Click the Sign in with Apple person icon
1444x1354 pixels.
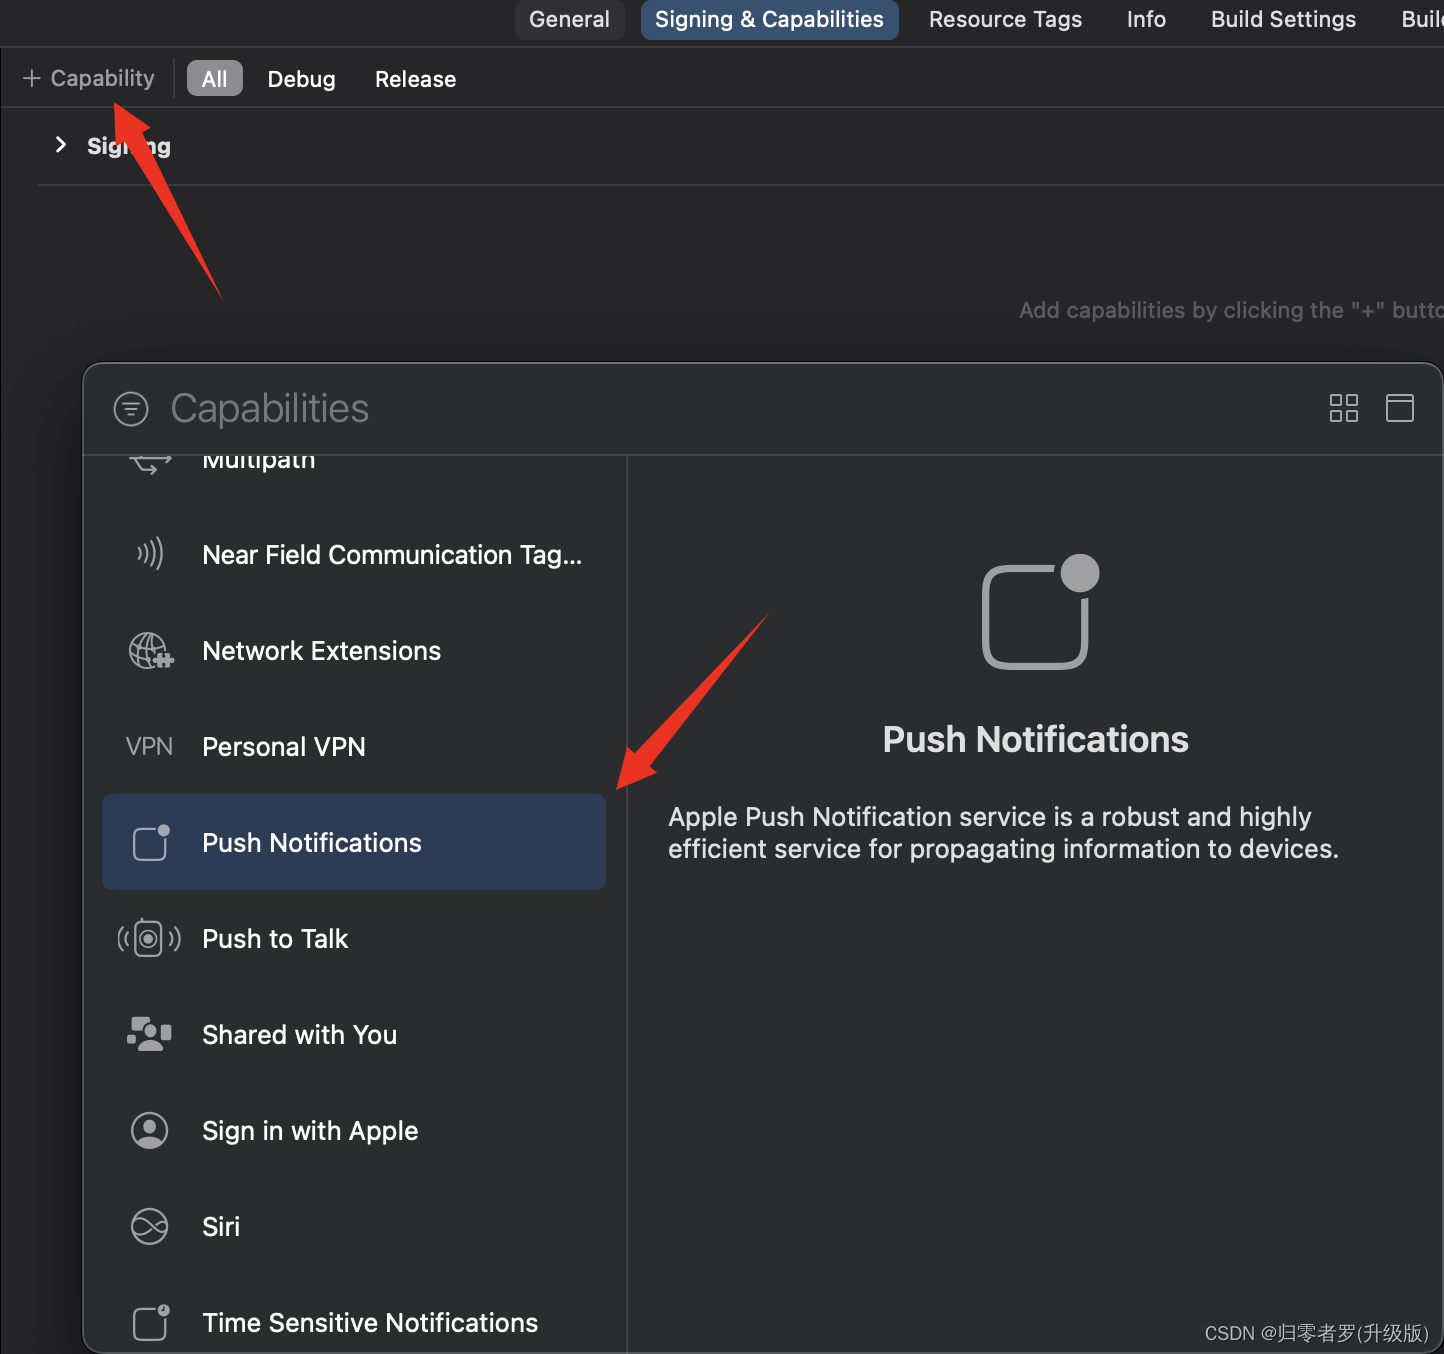[150, 1131]
